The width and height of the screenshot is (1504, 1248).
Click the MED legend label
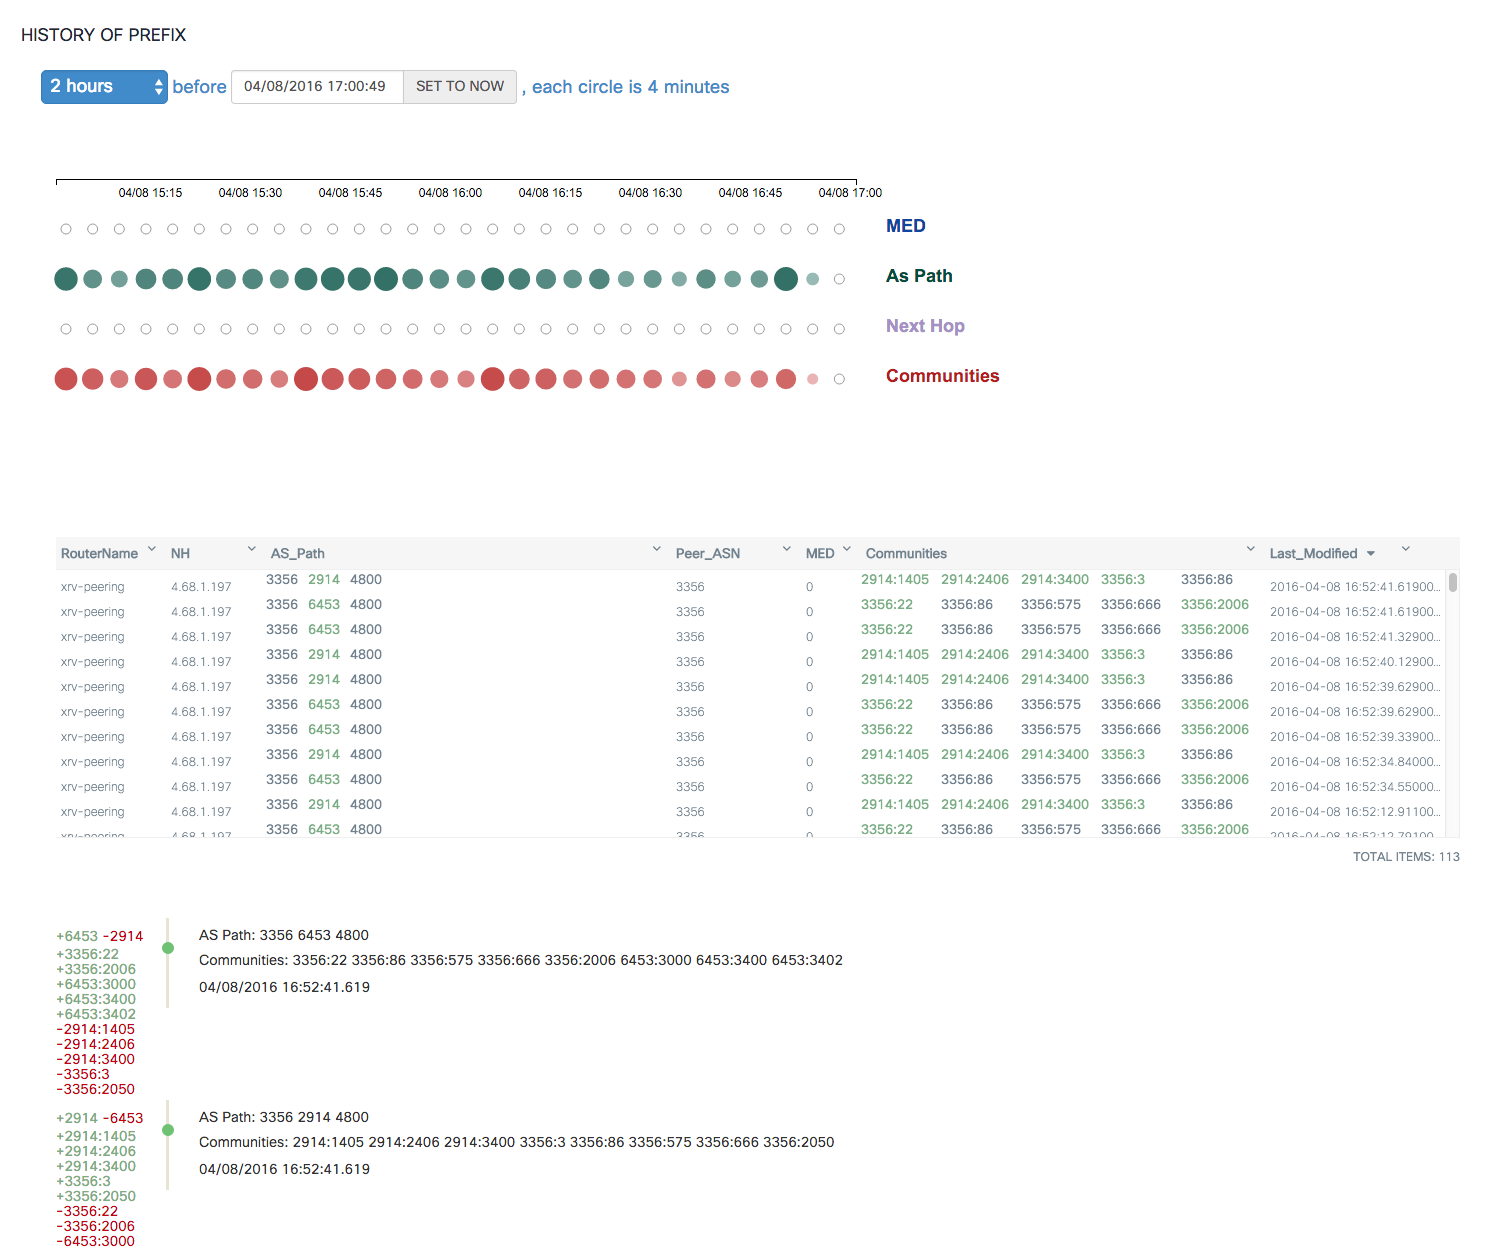click(906, 226)
